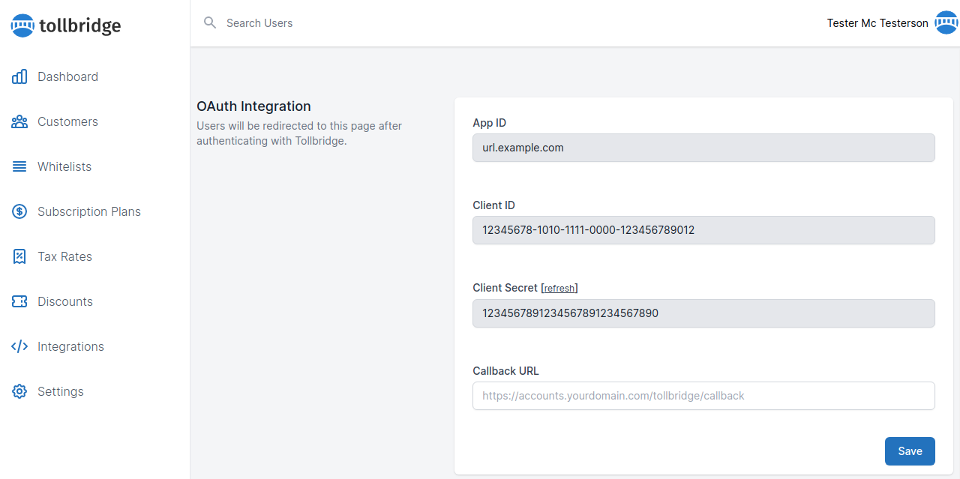Open the Tax Rates section
Image resolution: width=960 pixels, height=479 pixels.
[x=65, y=257]
